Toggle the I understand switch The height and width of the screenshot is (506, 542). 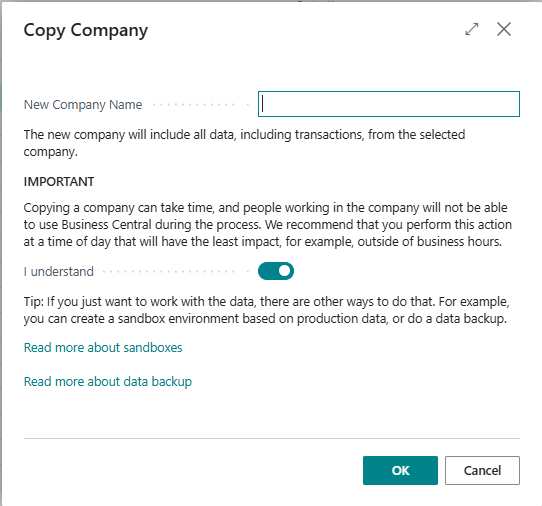click(x=276, y=271)
